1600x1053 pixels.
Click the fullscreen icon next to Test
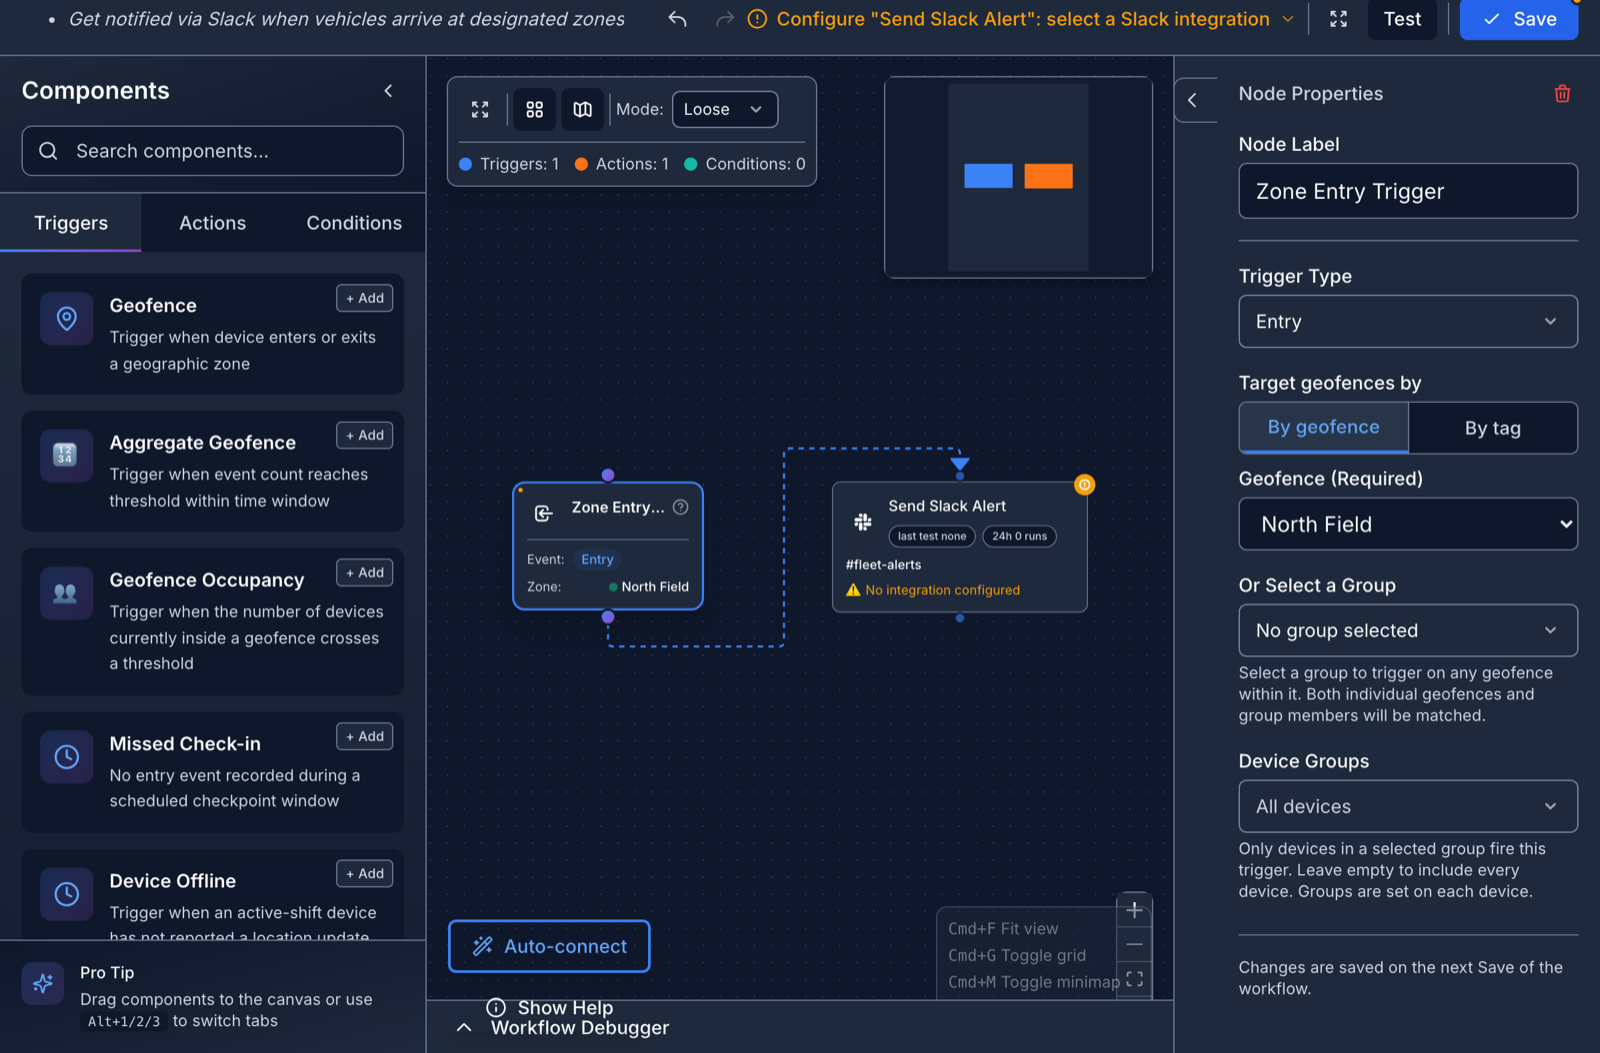pos(1338,19)
